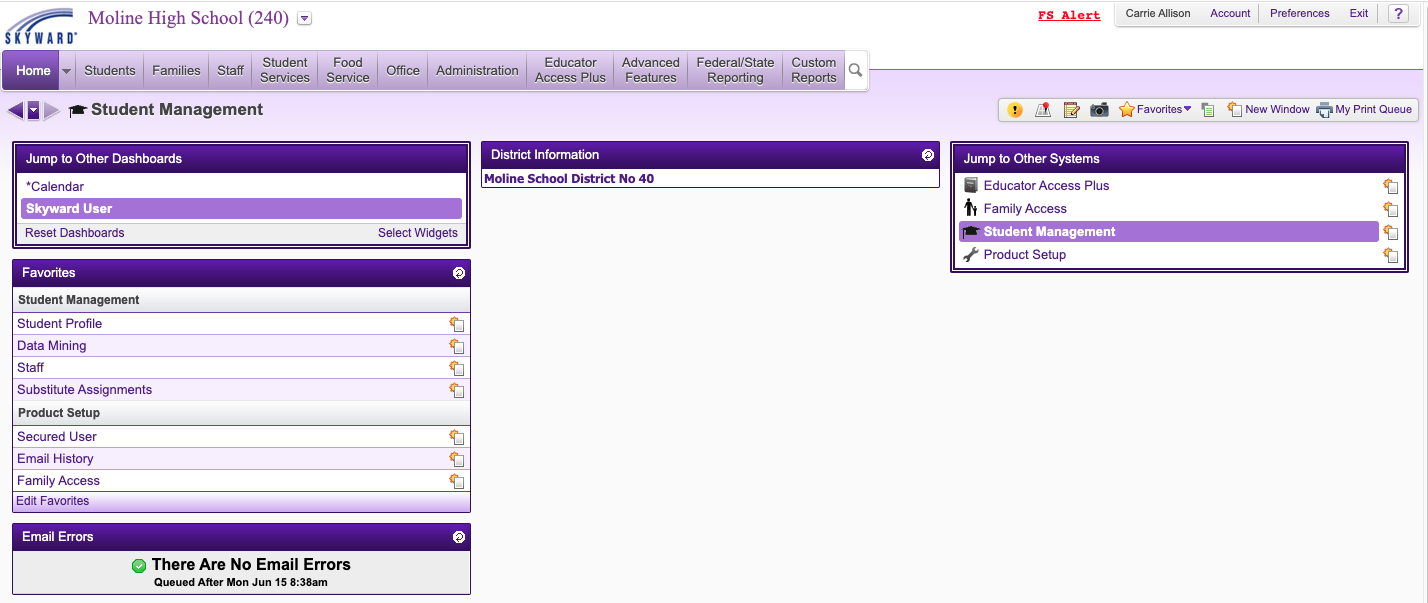The image size is (1428, 603).
Task: Open the Federal/State Reporting tab
Action: point(735,70)
